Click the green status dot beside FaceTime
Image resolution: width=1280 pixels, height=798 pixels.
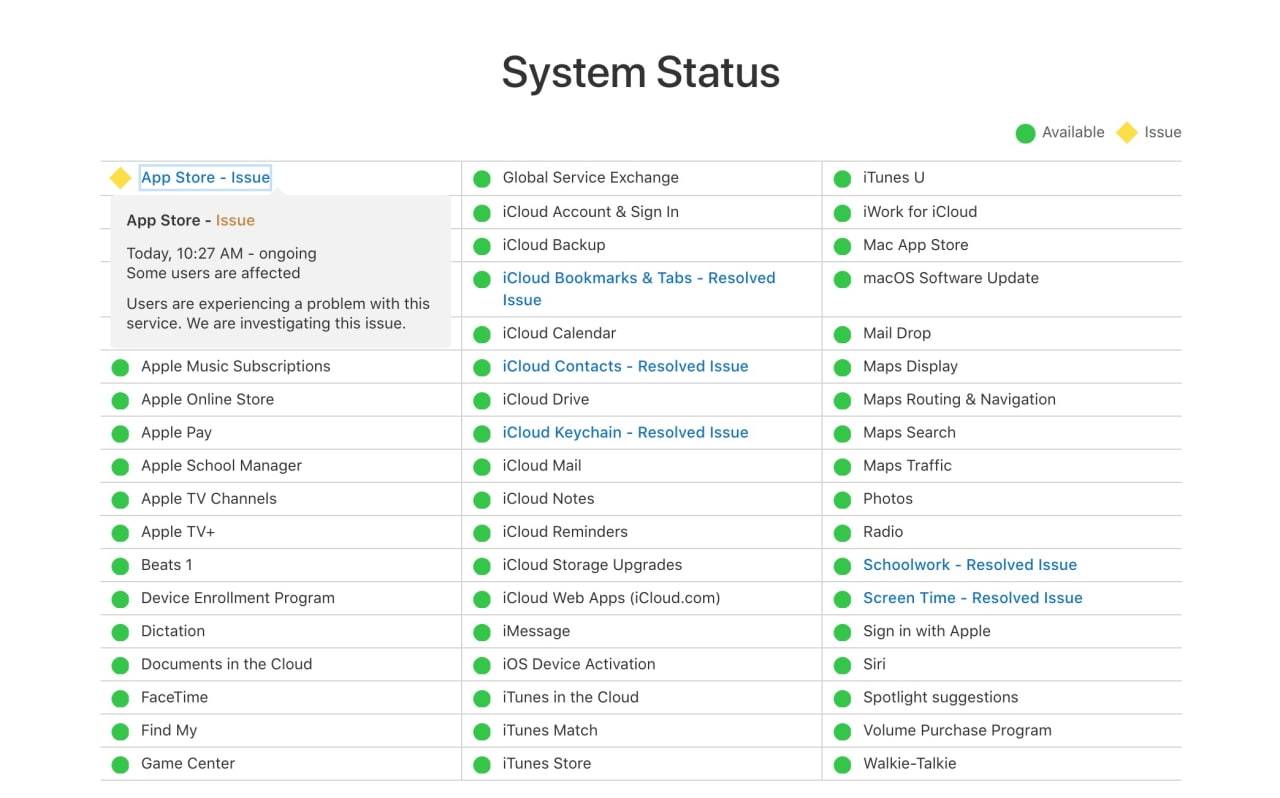[x=120, y=699]
